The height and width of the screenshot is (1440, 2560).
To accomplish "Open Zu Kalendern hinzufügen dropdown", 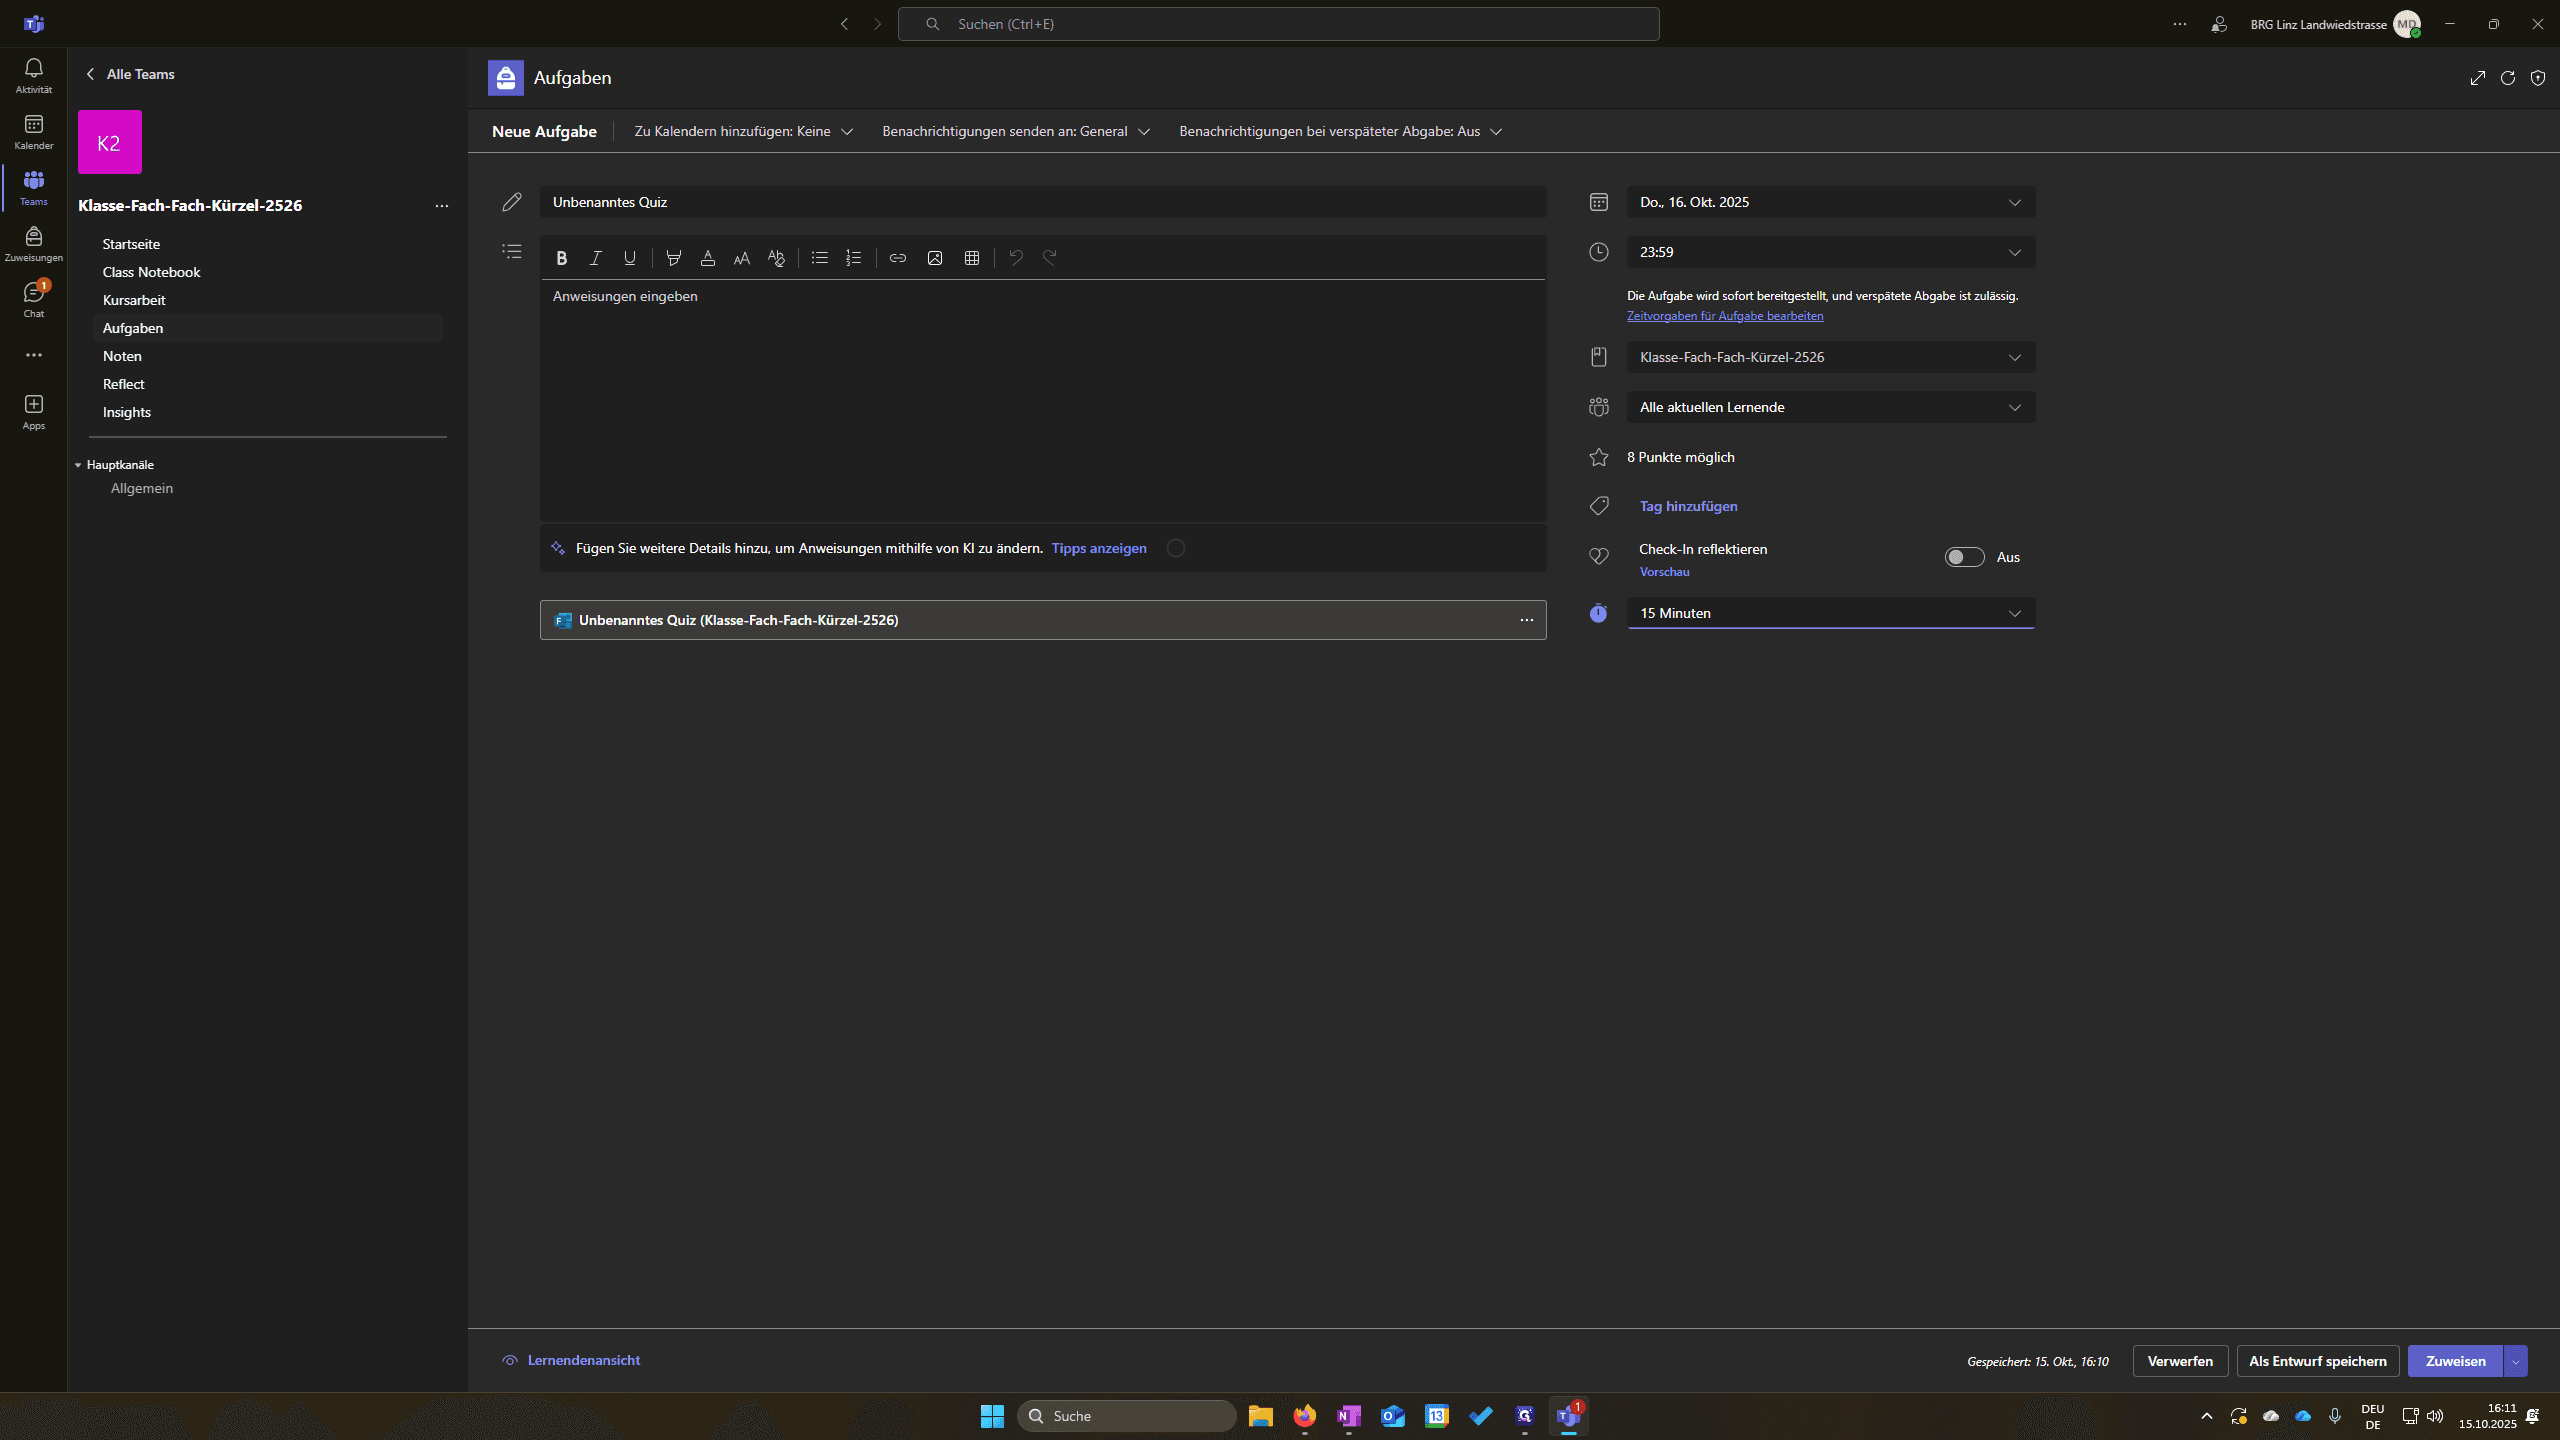I will 743,131.
